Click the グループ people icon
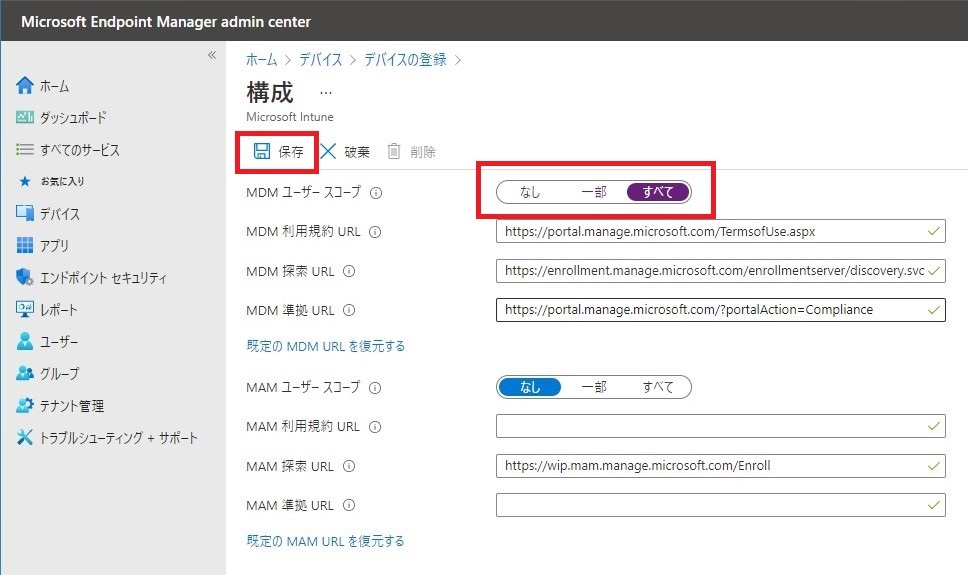 coord(25,373)
